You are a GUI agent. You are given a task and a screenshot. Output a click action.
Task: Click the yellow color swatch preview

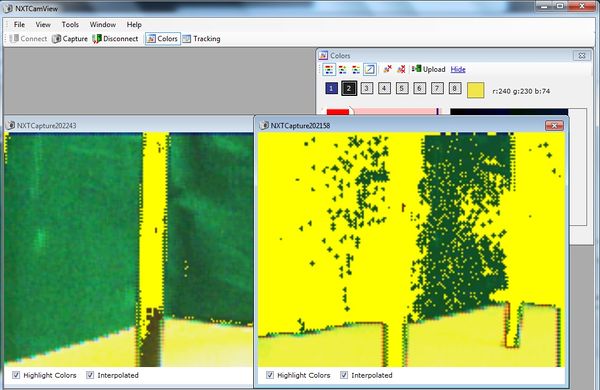click(x=476, y=90)
